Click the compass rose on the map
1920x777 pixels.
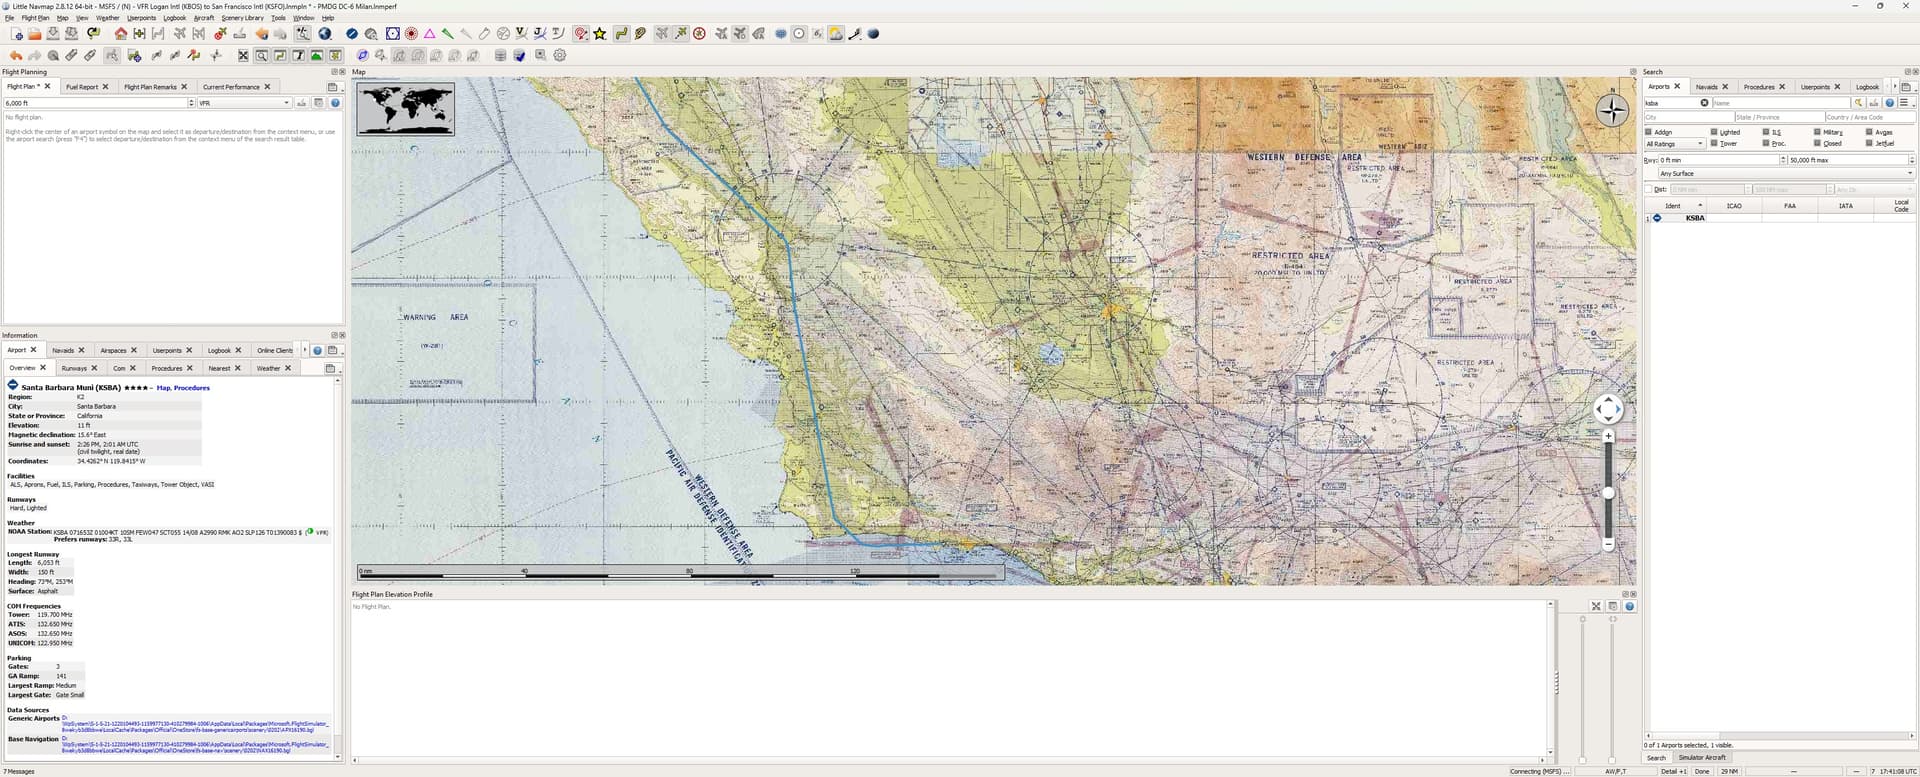(x=1612, y=109)
